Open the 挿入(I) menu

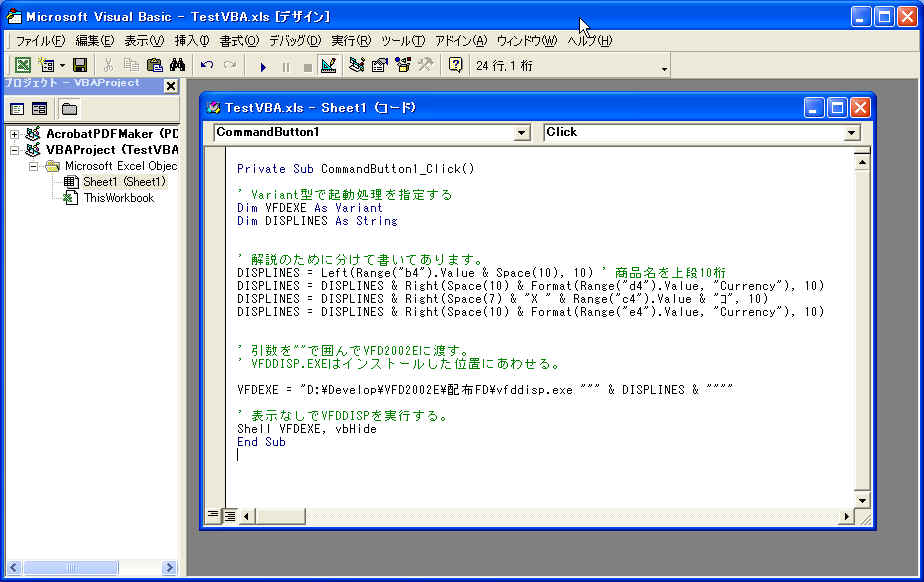click(x=192, y=41)
